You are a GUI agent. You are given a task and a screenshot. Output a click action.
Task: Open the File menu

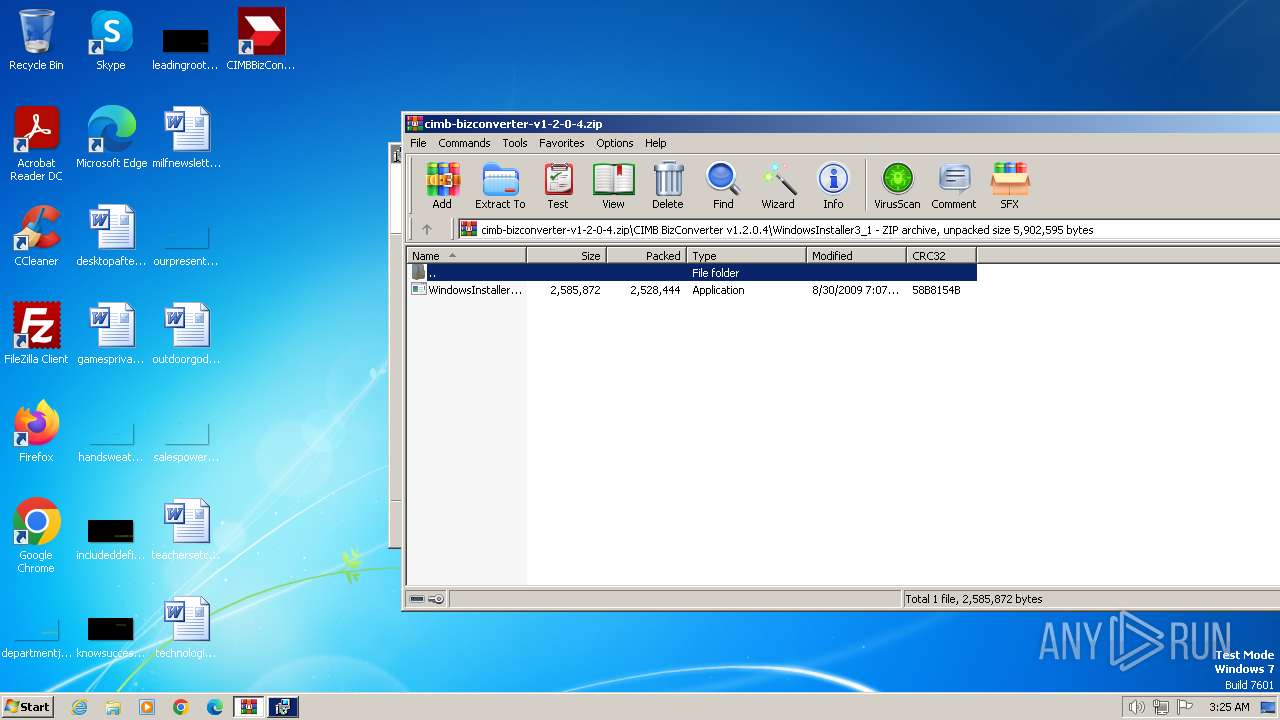coord(418,143)
